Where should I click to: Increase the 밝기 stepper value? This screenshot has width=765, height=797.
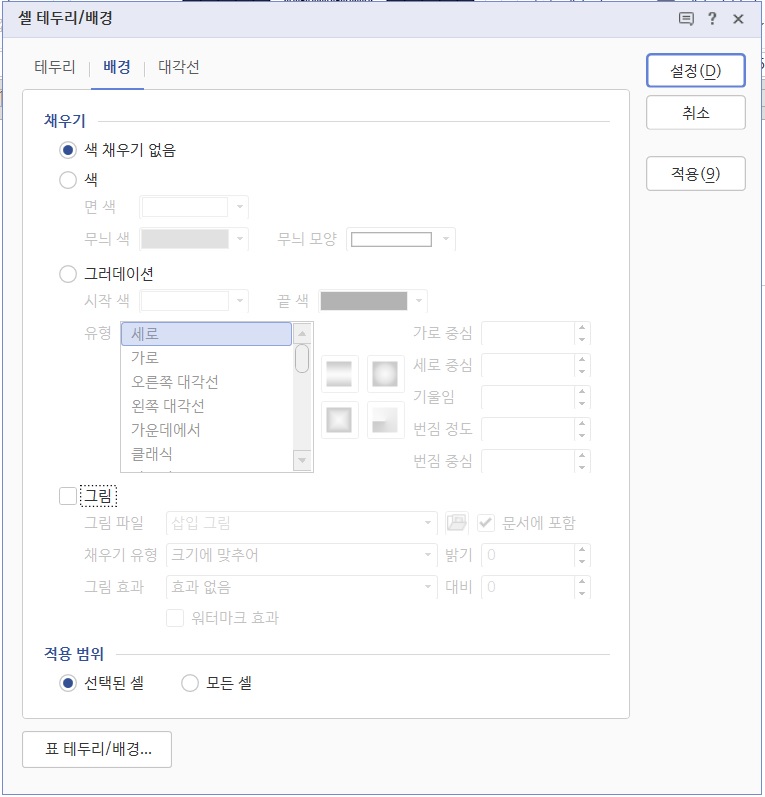[582, 549]
